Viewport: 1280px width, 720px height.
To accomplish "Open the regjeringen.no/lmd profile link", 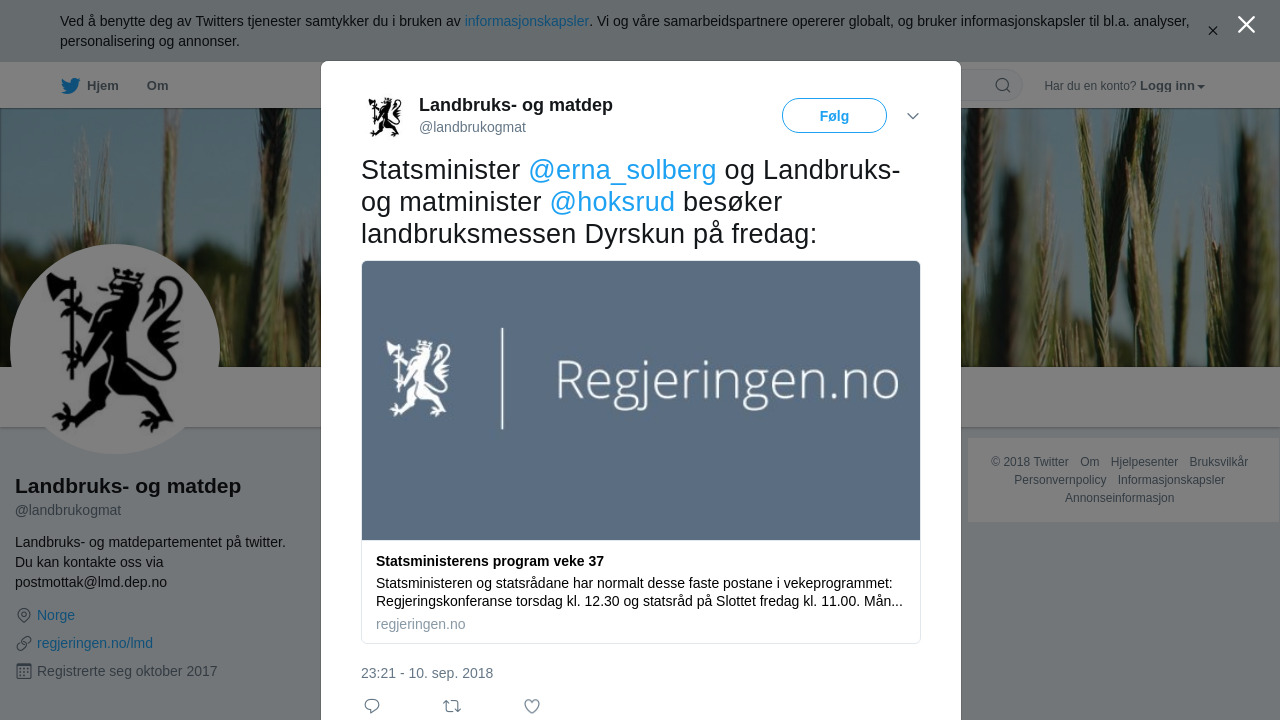I will click(95, 643).
